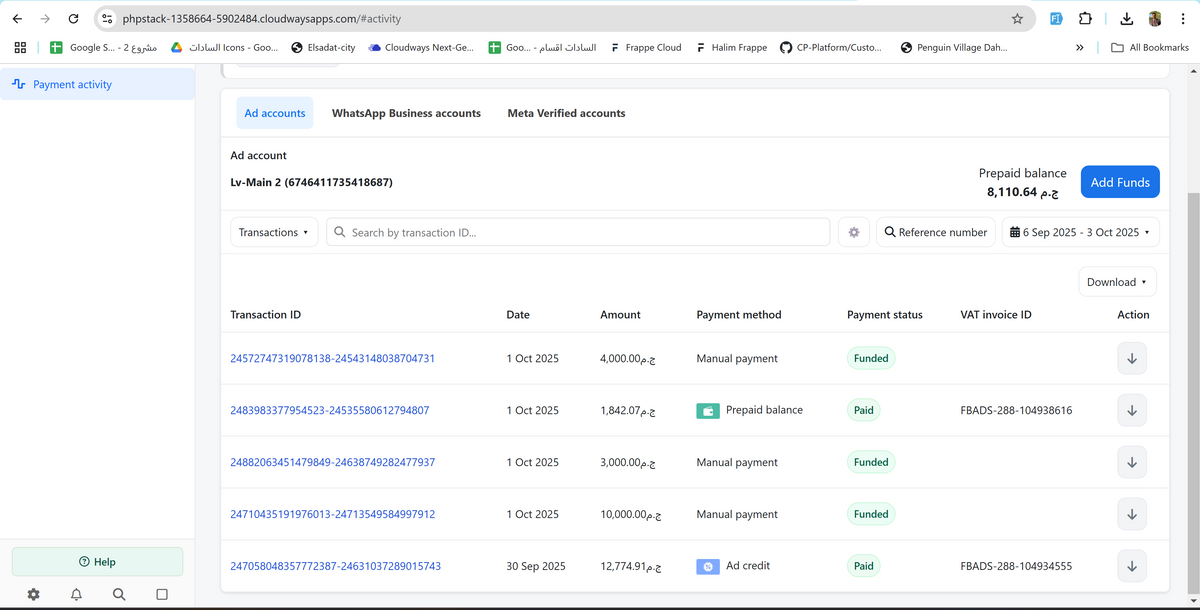
Task: Switch to the Meta Verified accounts tab
Action: pos(566,113)
